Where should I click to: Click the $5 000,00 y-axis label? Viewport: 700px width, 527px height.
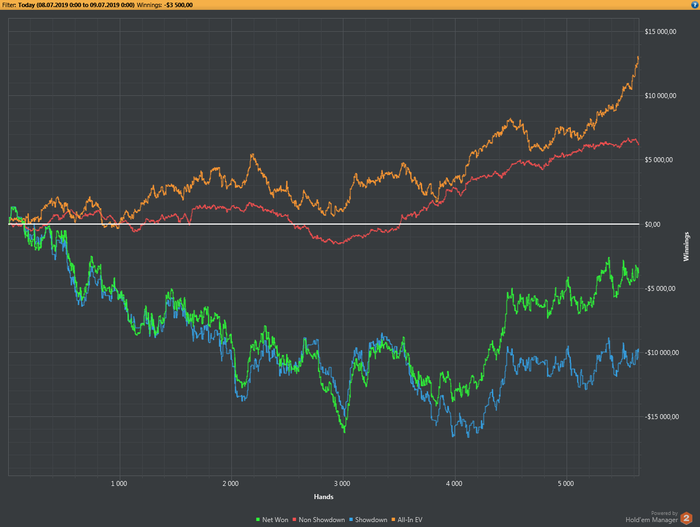click(658, 160)
